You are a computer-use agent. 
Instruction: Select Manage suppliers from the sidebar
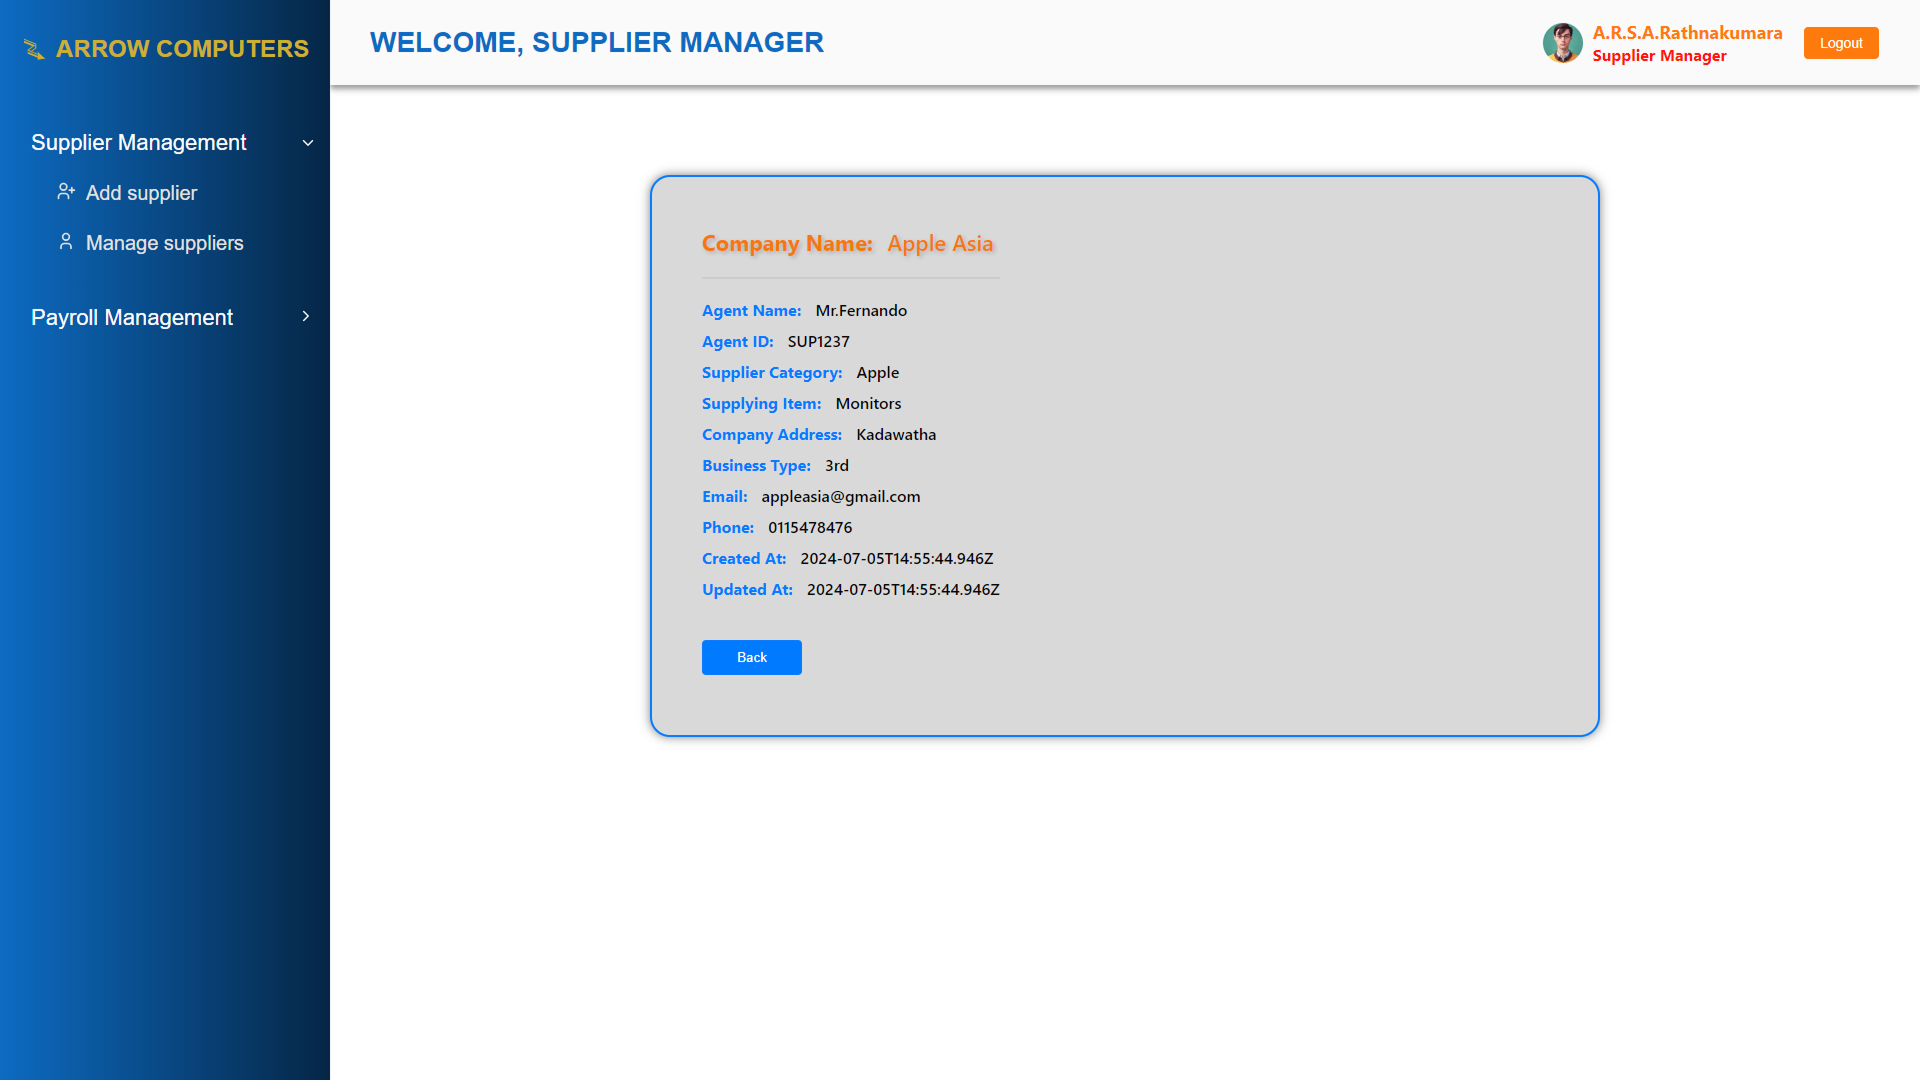coord(164,242)
